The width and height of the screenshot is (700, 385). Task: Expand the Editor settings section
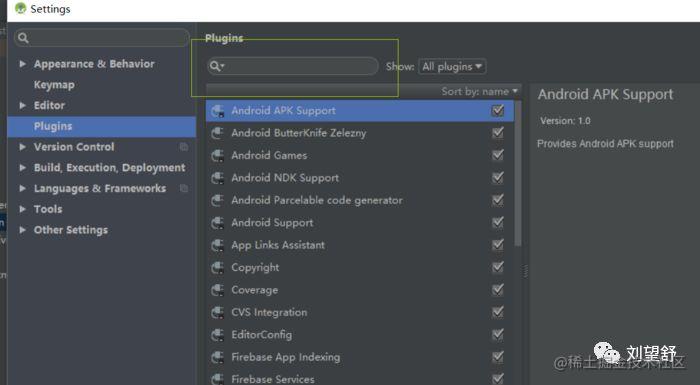22,105
